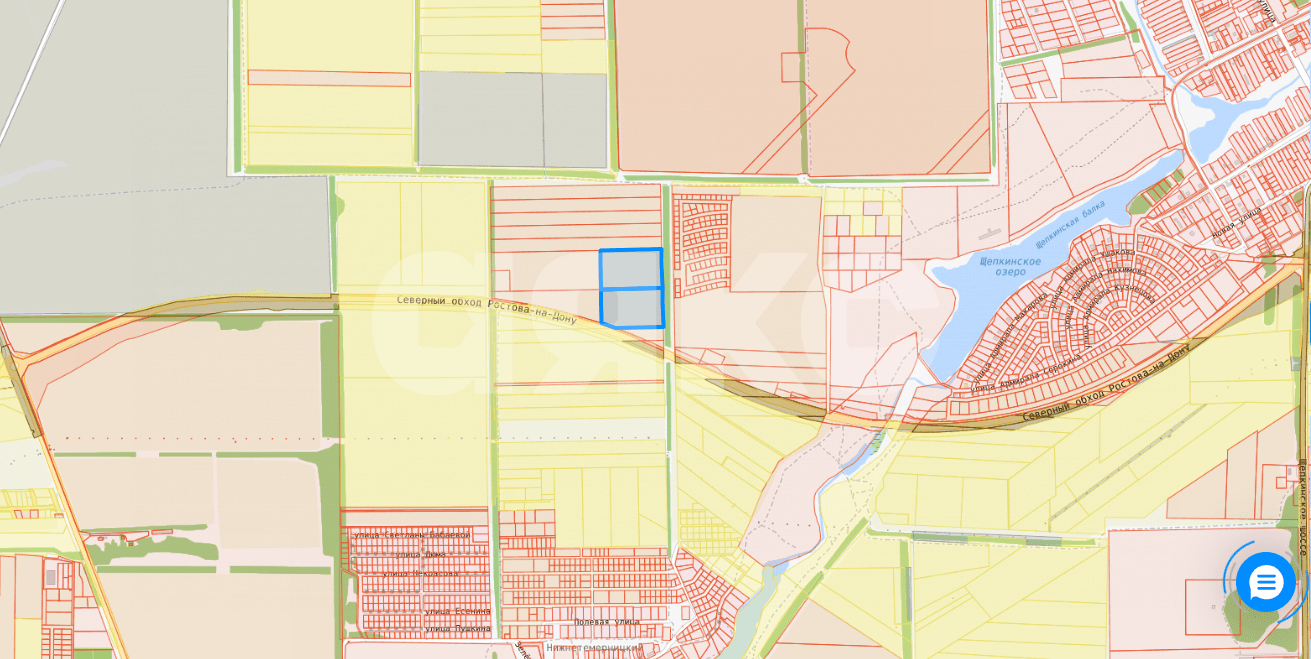This screenshot has height=659, width=1311.
Task: Click the Полевая улица street label
Action: pyautogui.click(x=606, y=622)
